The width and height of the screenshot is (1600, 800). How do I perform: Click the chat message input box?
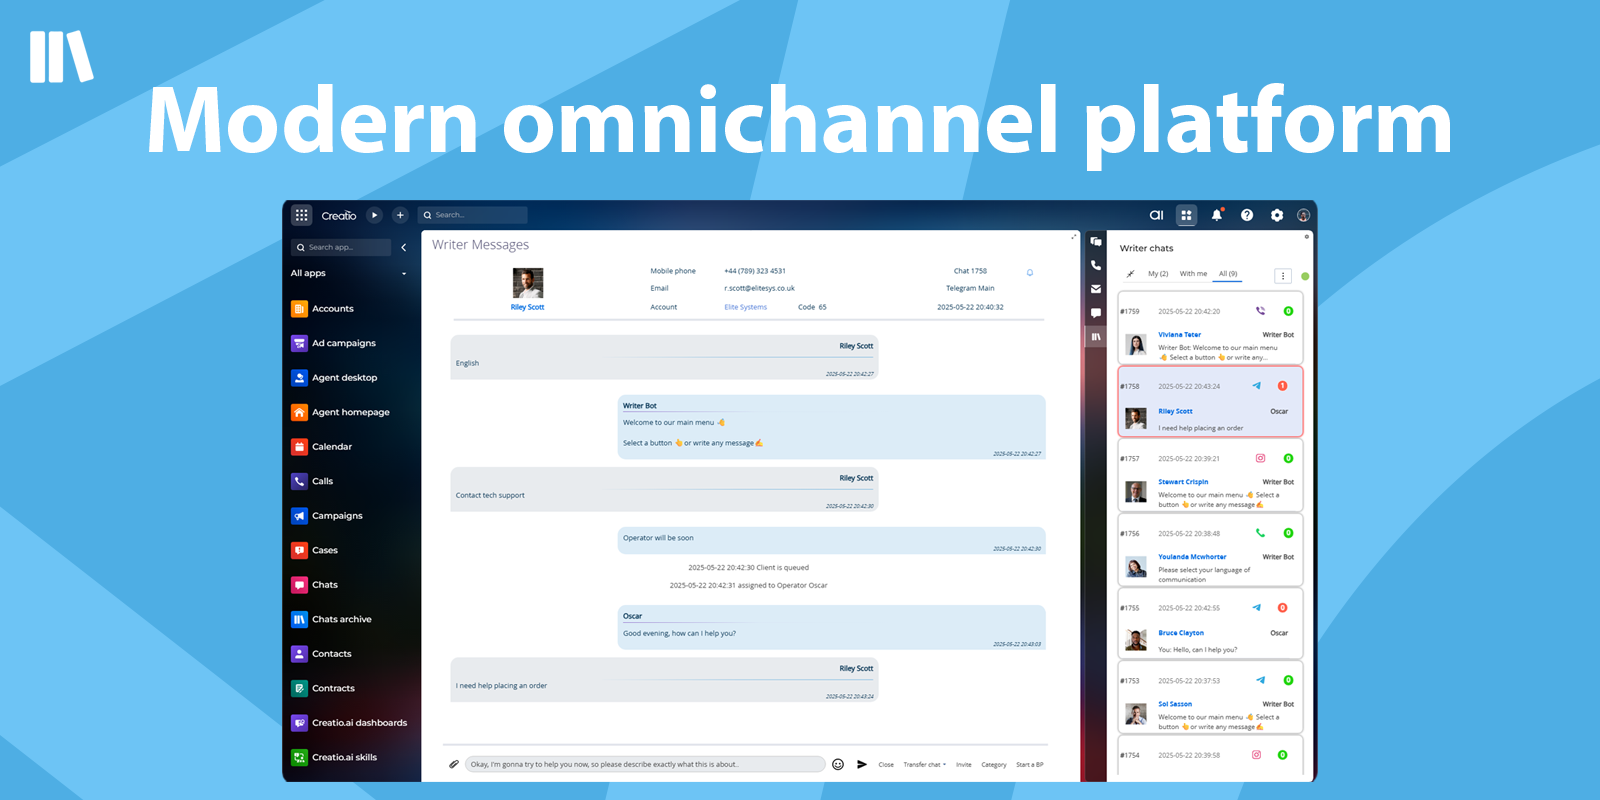coord(645,764)
